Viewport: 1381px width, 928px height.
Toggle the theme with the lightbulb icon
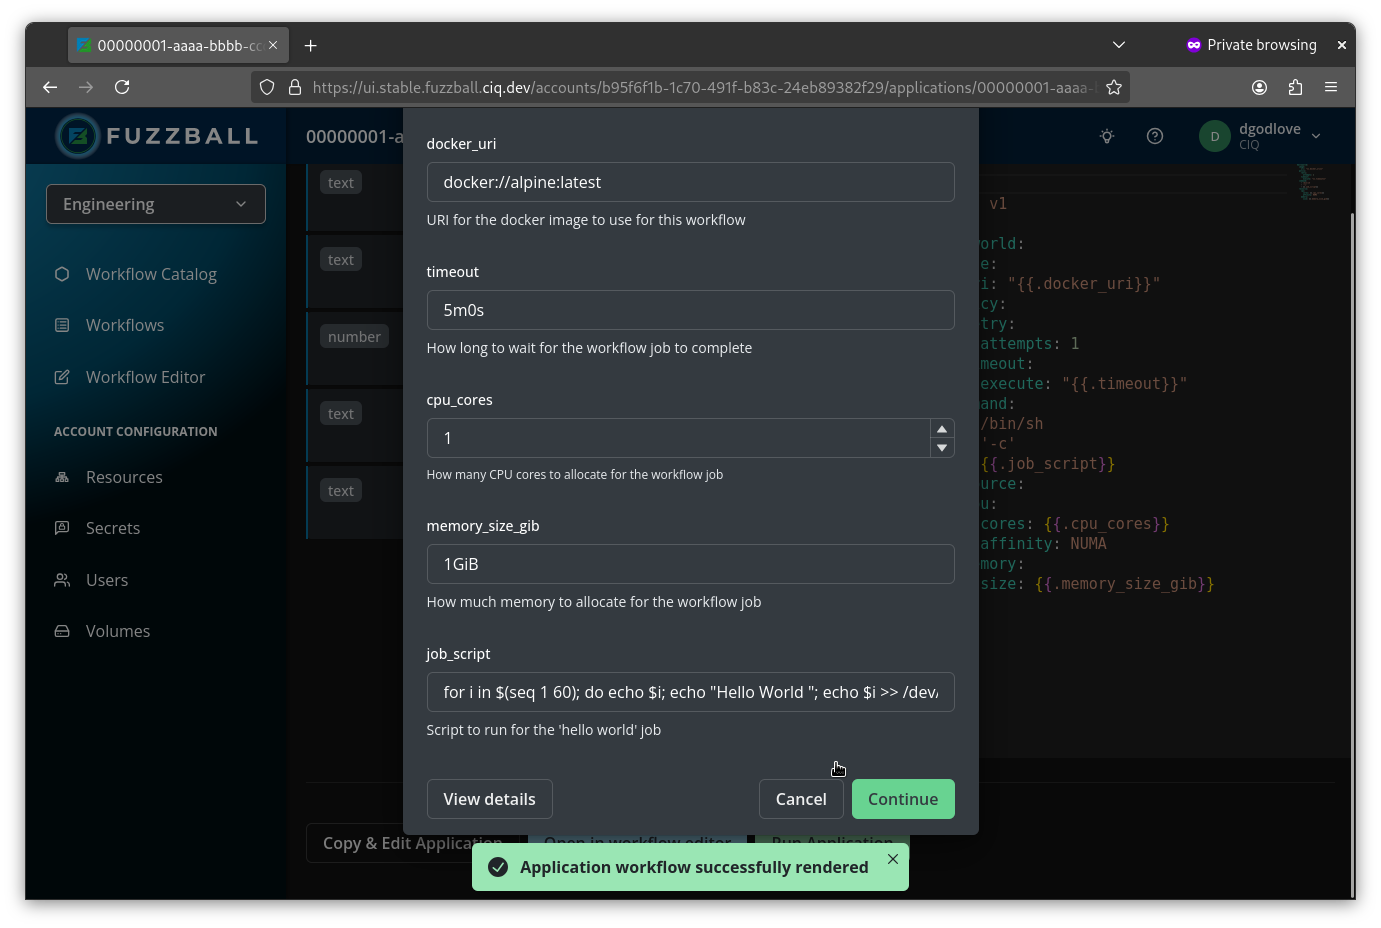pos(1107,135)
